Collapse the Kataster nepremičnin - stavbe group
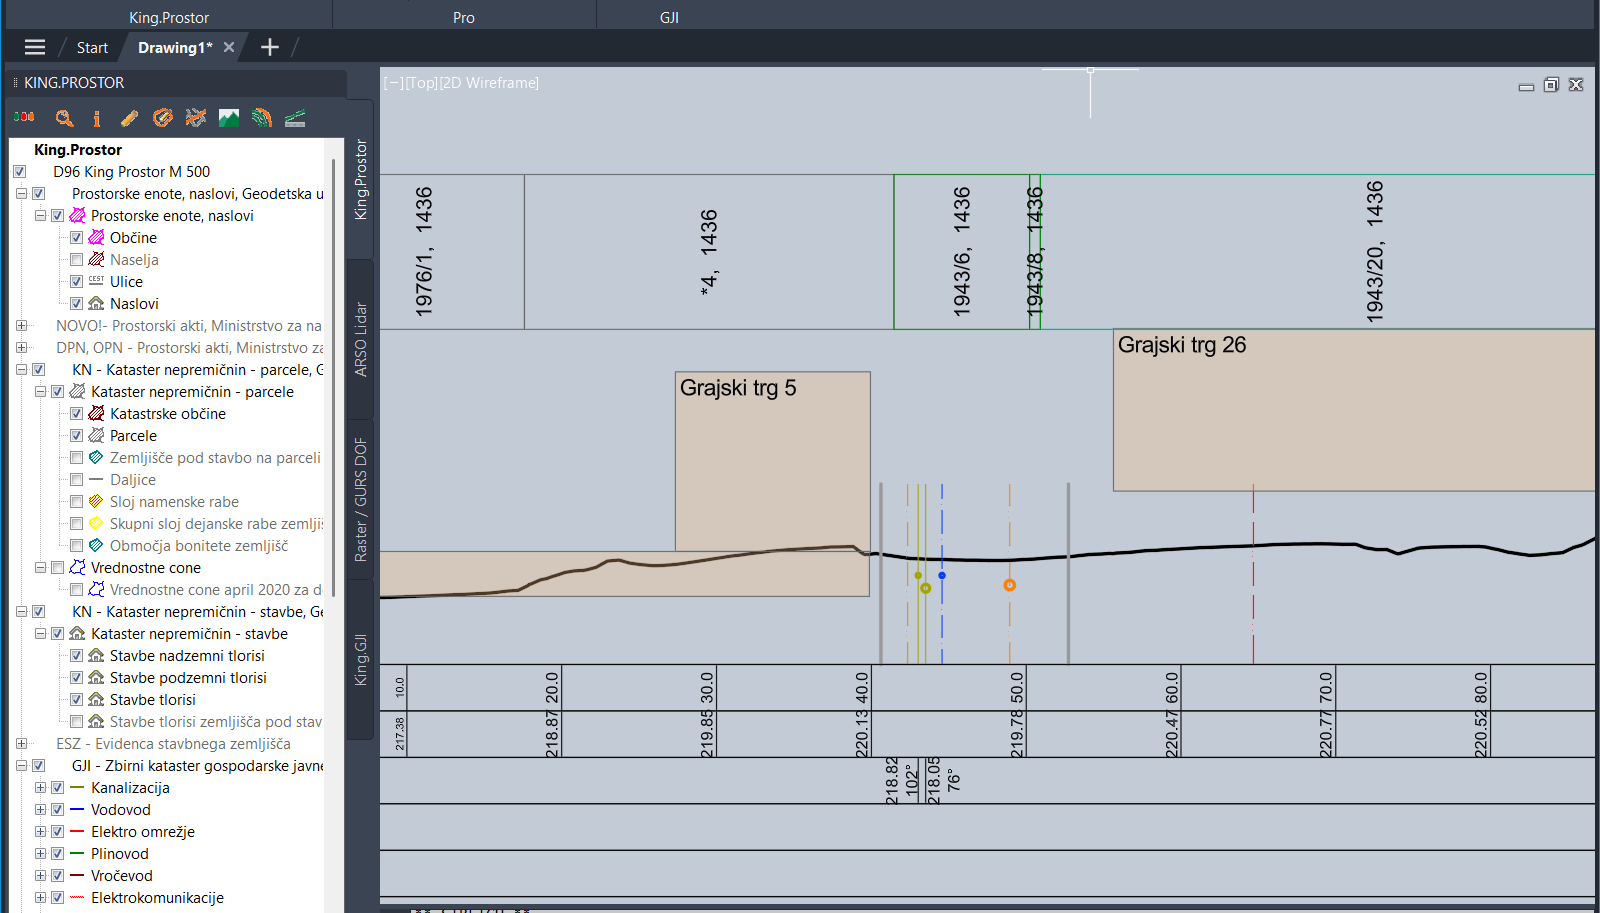The width and height of the screenshot is (1600, 913). click(x=41, y=634)
